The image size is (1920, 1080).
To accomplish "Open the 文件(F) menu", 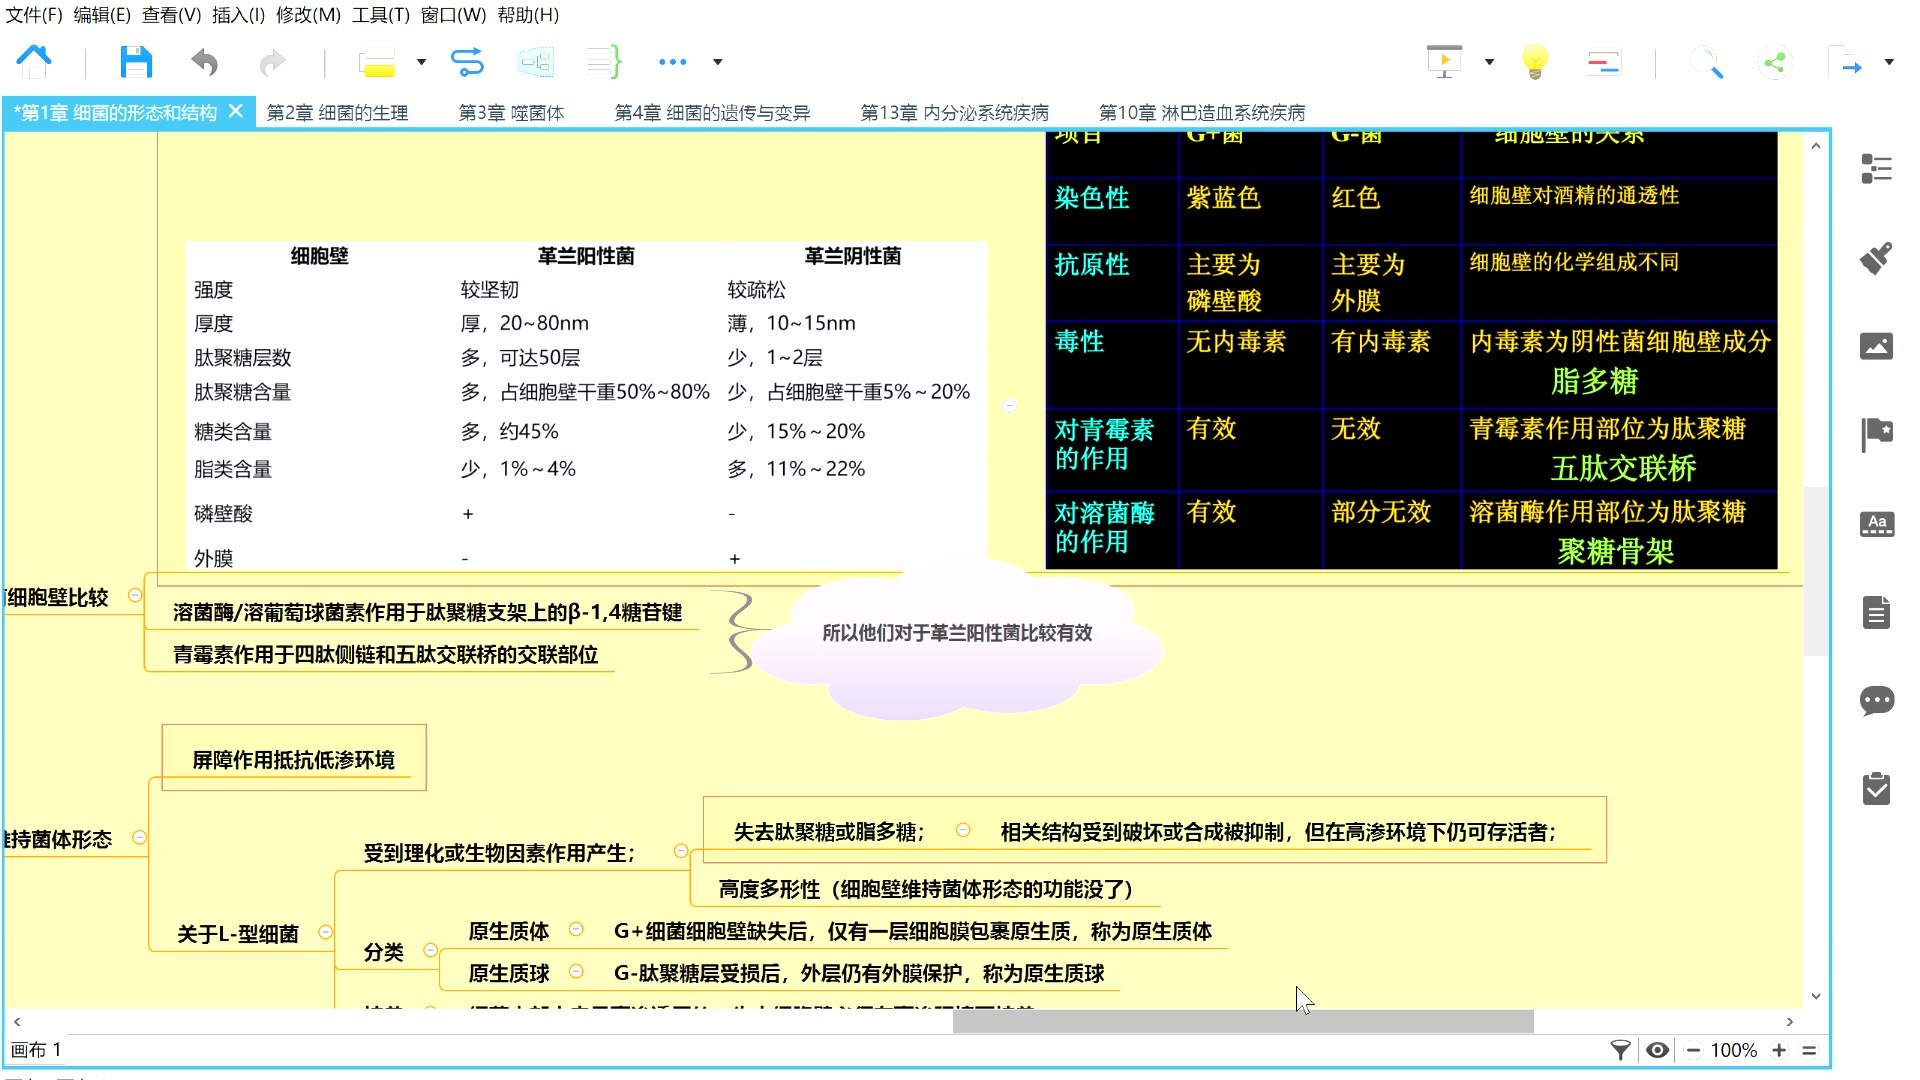I will (x=34, y=15).
